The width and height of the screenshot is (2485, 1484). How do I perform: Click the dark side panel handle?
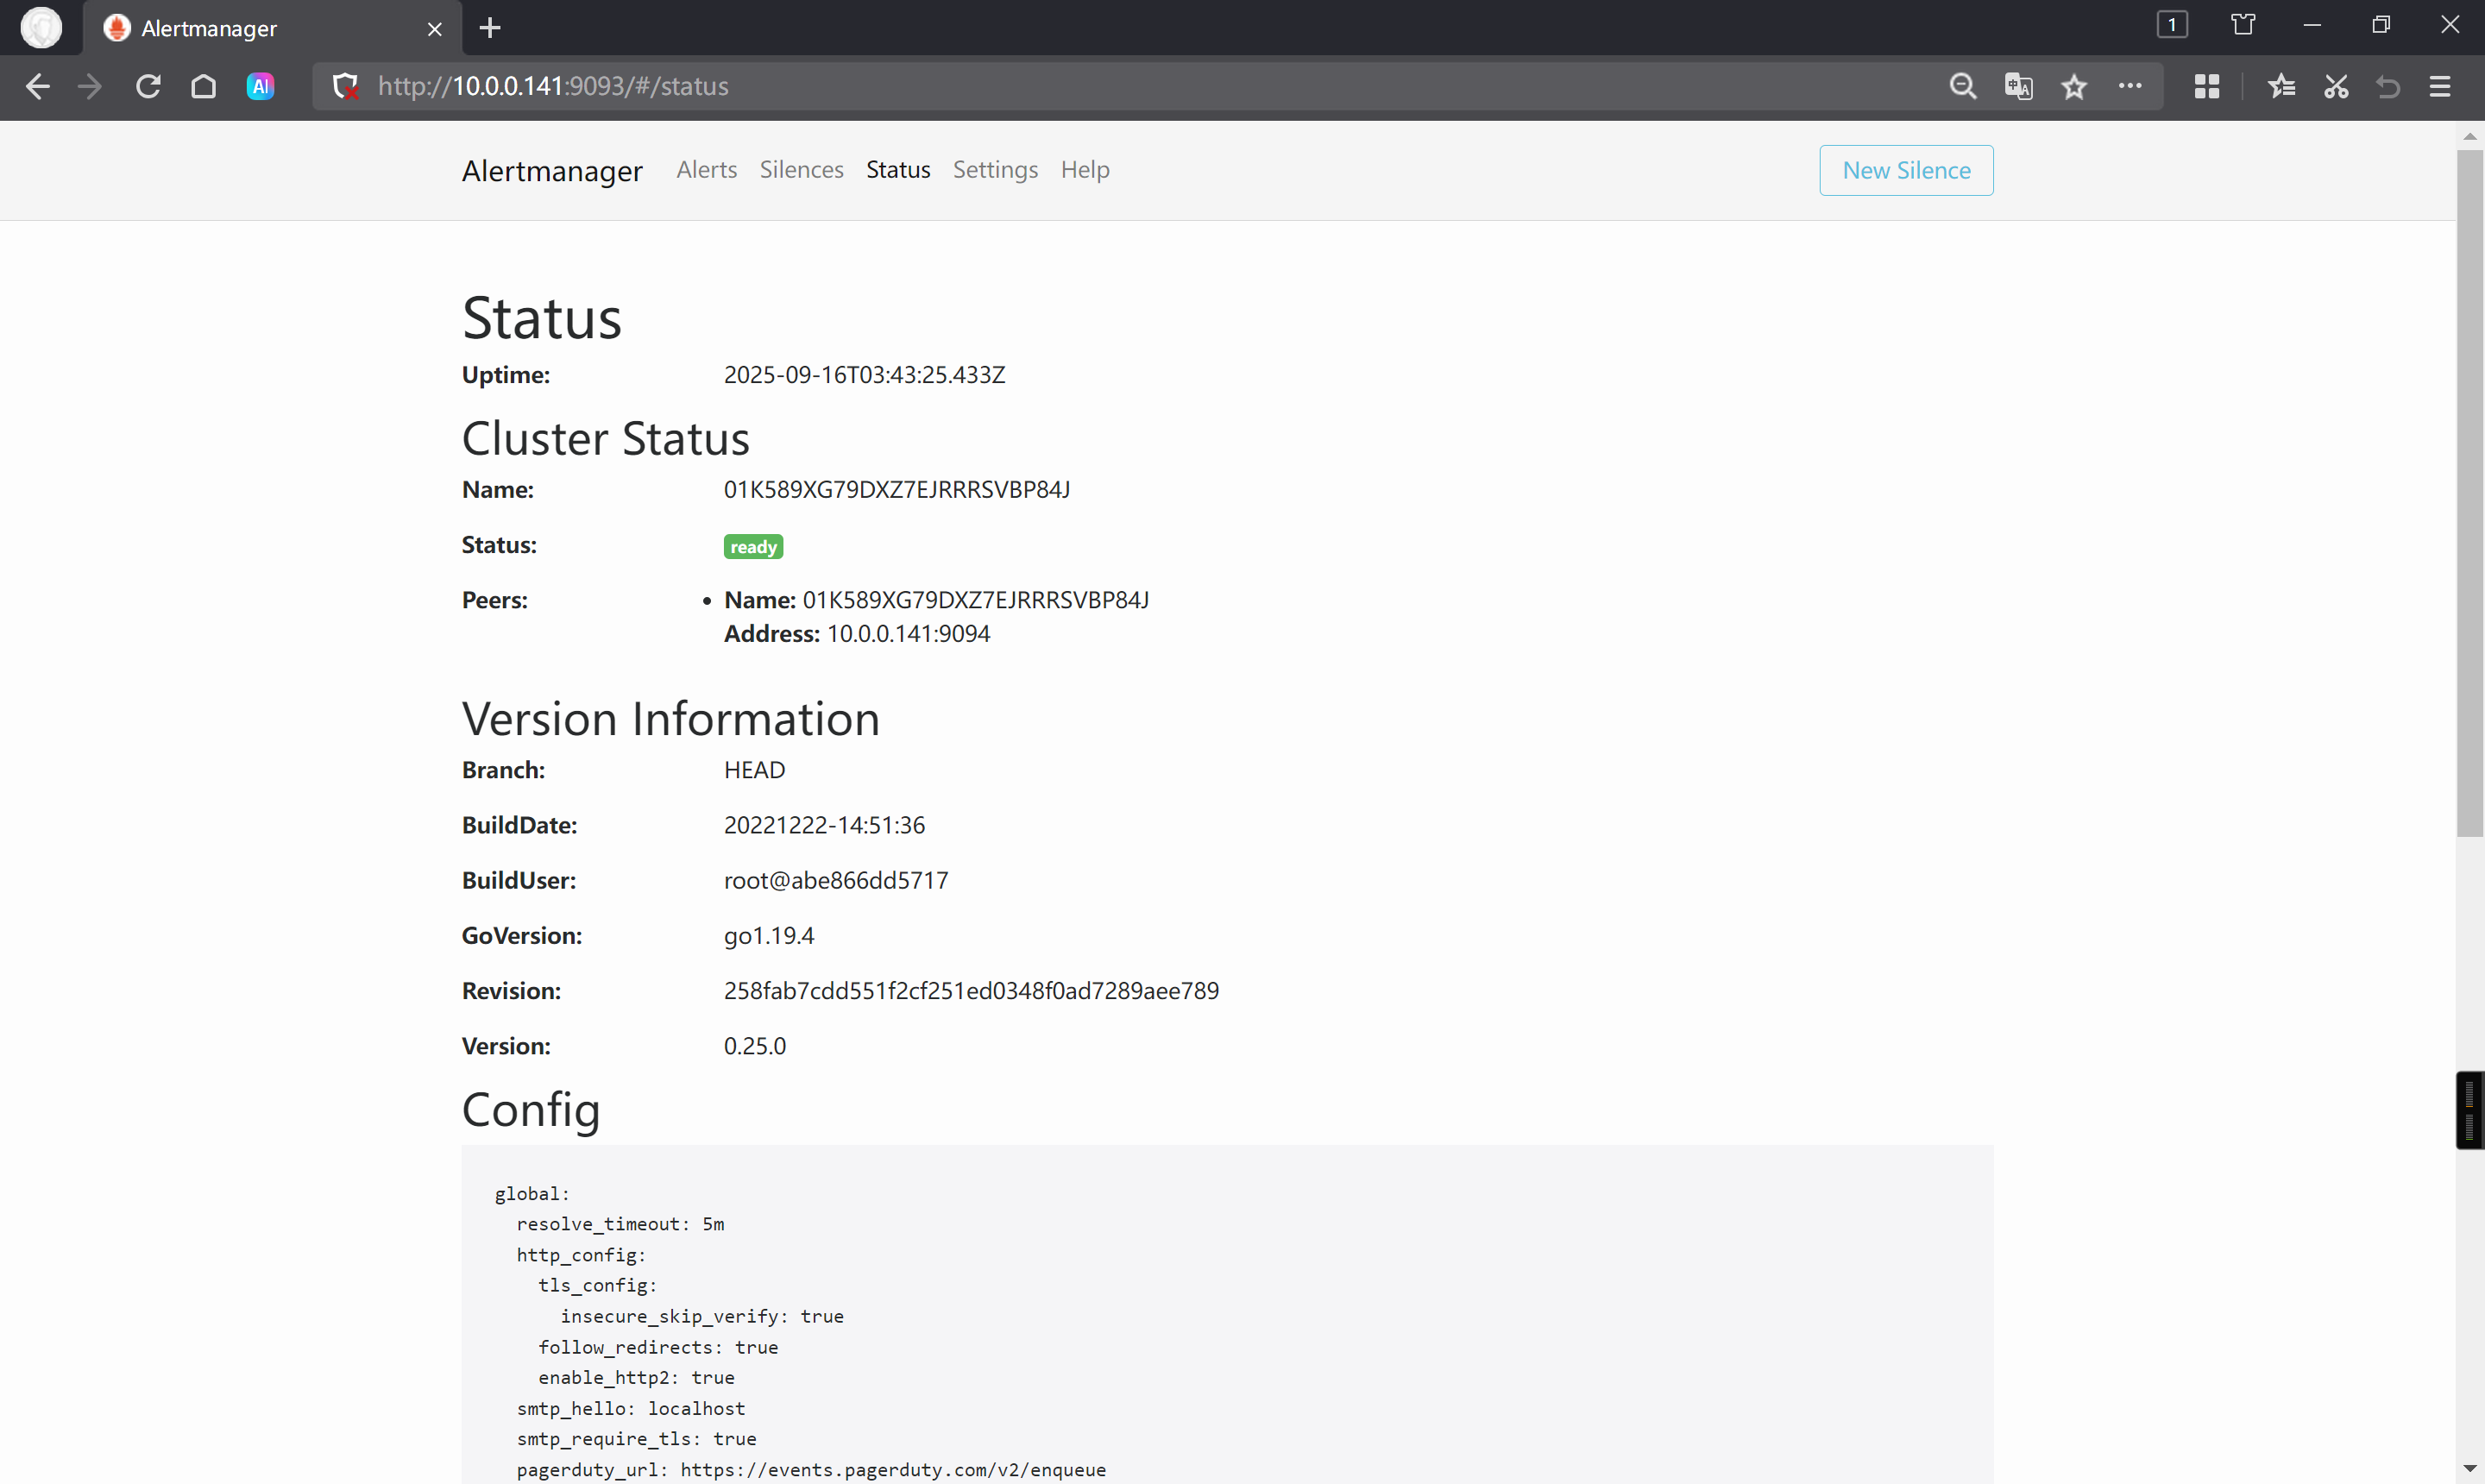click(2470, 1110)
